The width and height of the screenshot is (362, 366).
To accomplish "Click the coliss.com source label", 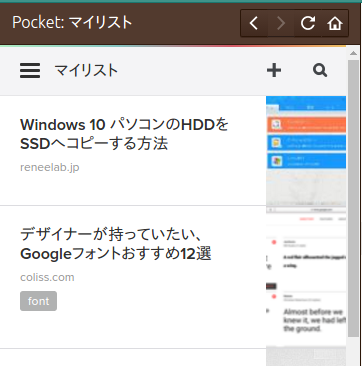I will tap(47, 277).
